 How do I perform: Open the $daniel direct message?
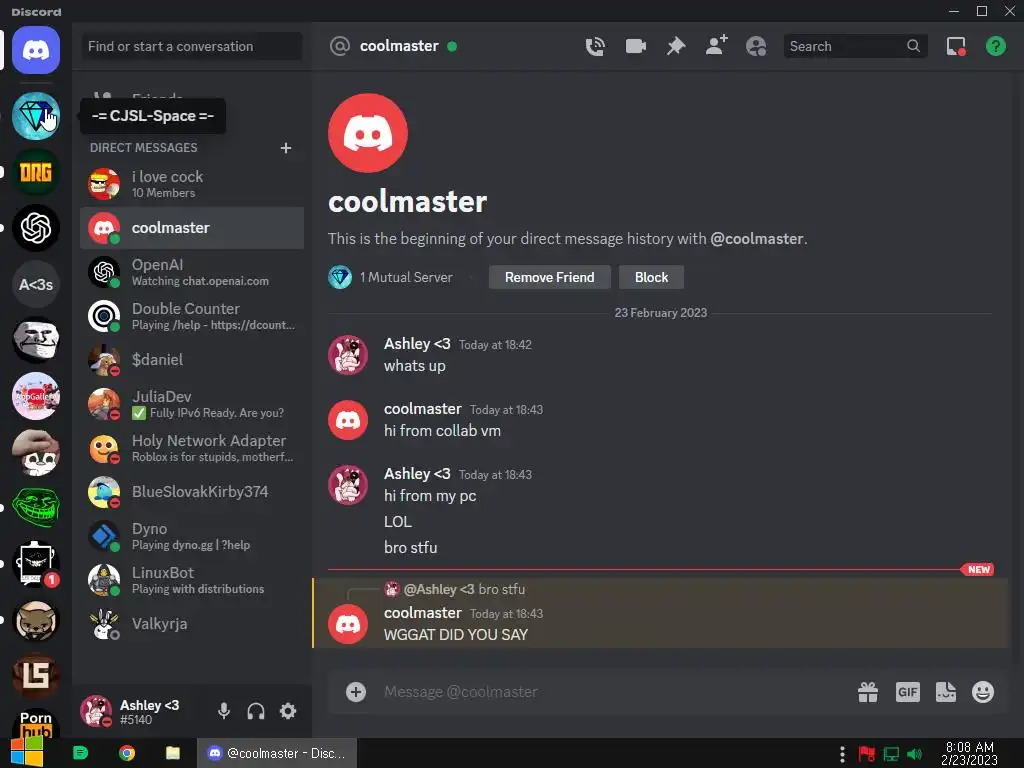tap(192, 360)
